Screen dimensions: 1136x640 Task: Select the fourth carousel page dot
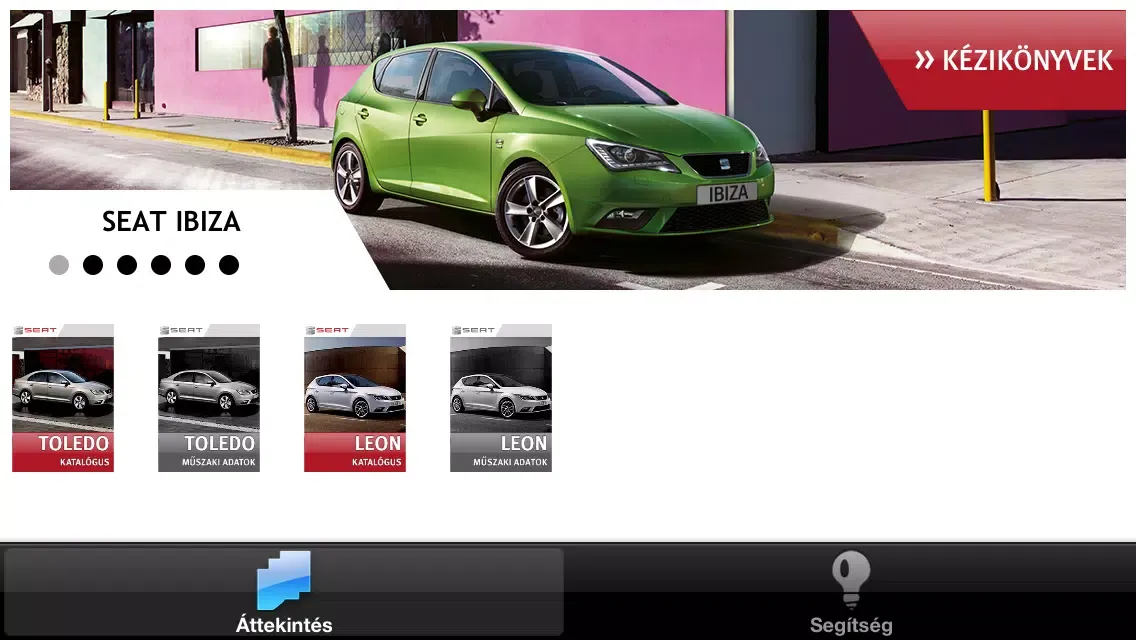[x=161, y=265]
